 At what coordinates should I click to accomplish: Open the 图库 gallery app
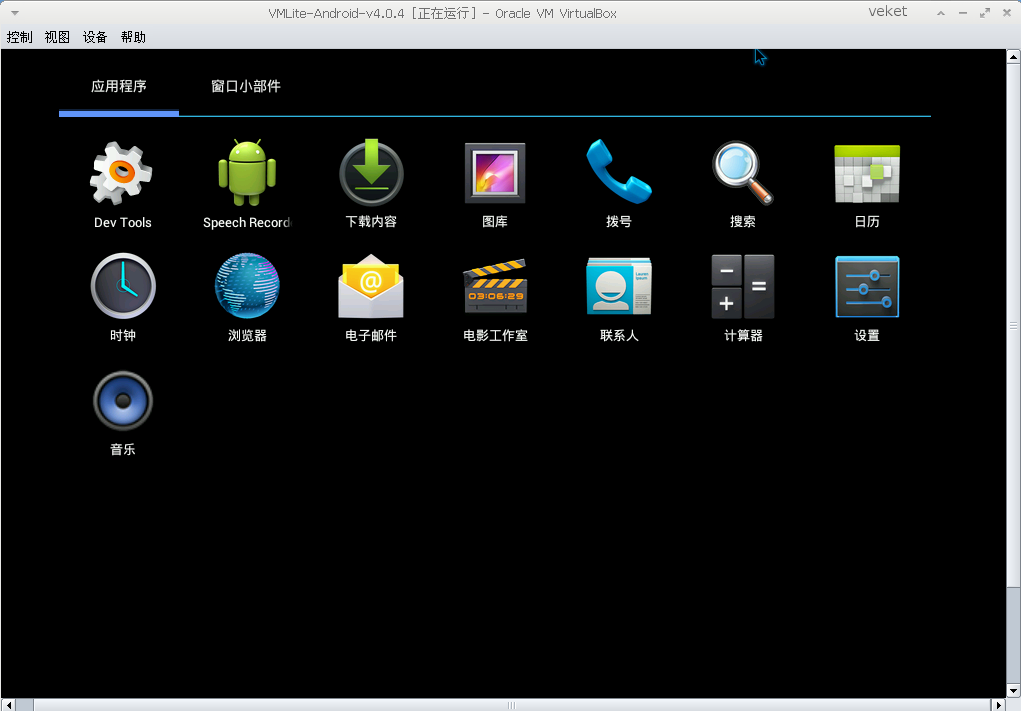(x=495, y=185)
